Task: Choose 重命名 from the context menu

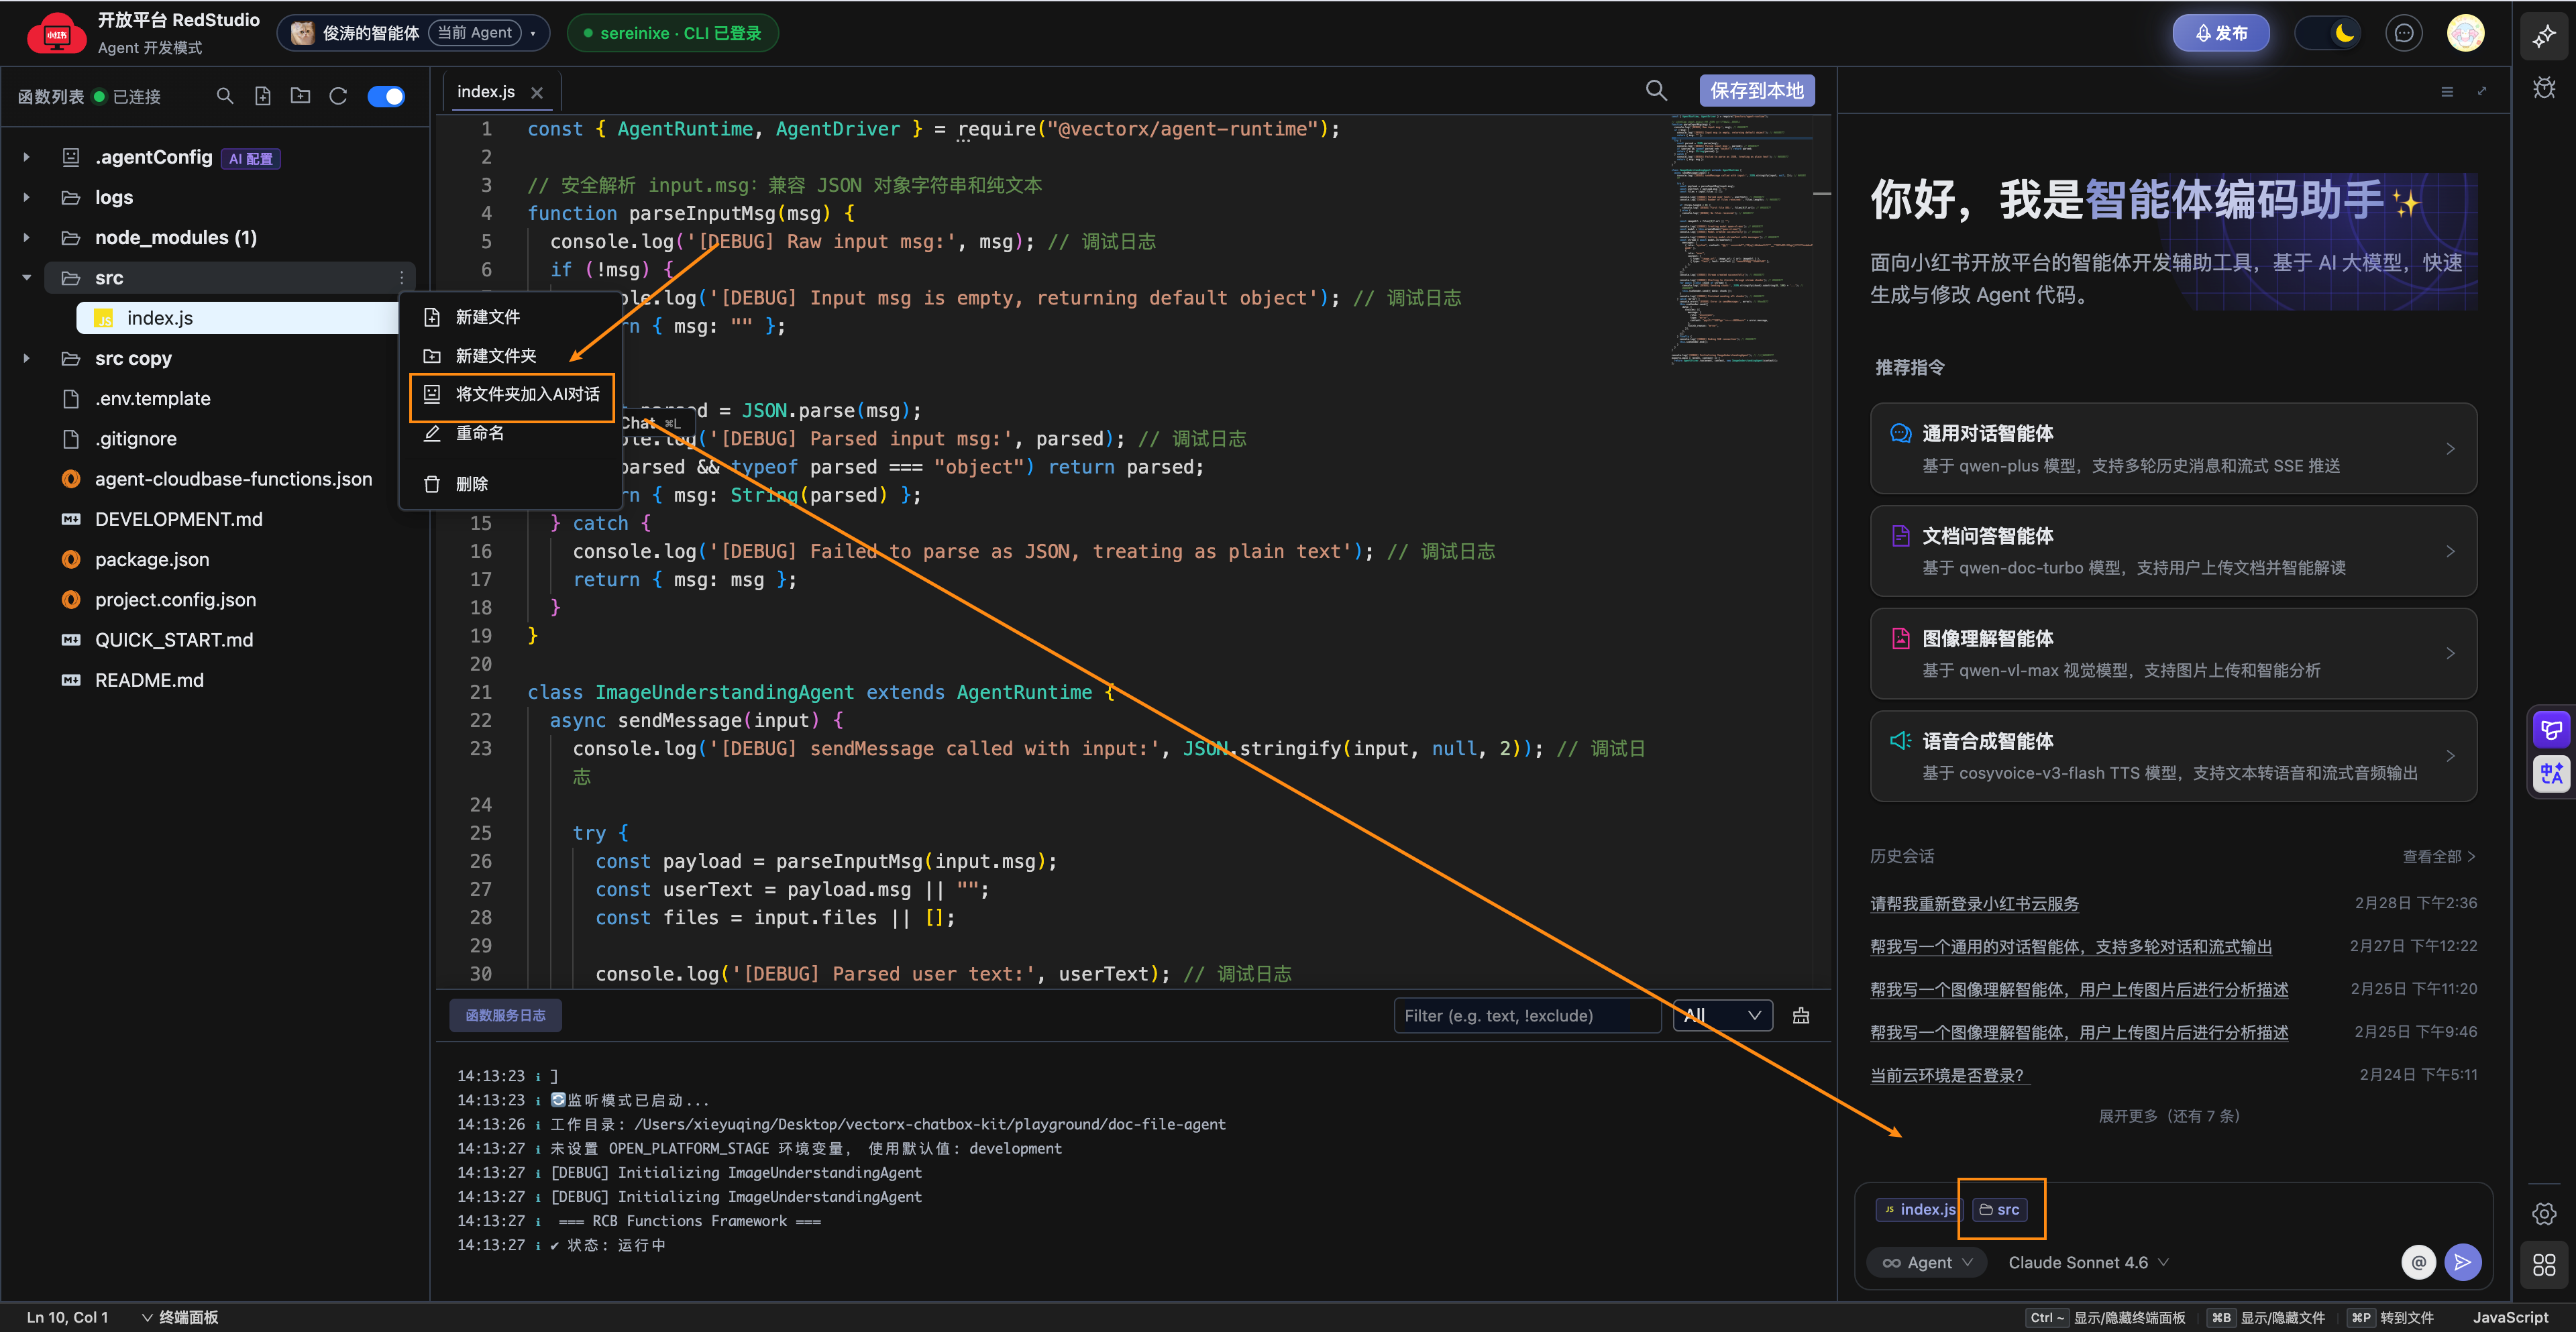Action: 510,433
